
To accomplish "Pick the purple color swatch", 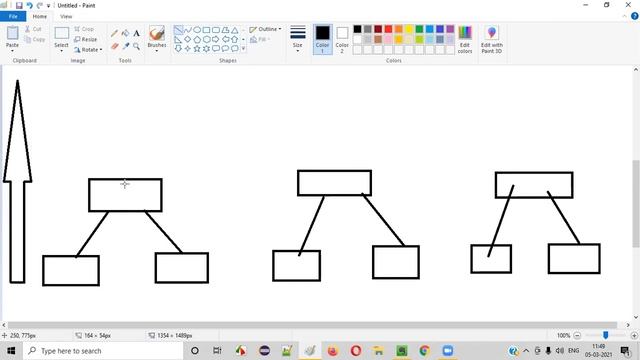I will tap(450, 29).
